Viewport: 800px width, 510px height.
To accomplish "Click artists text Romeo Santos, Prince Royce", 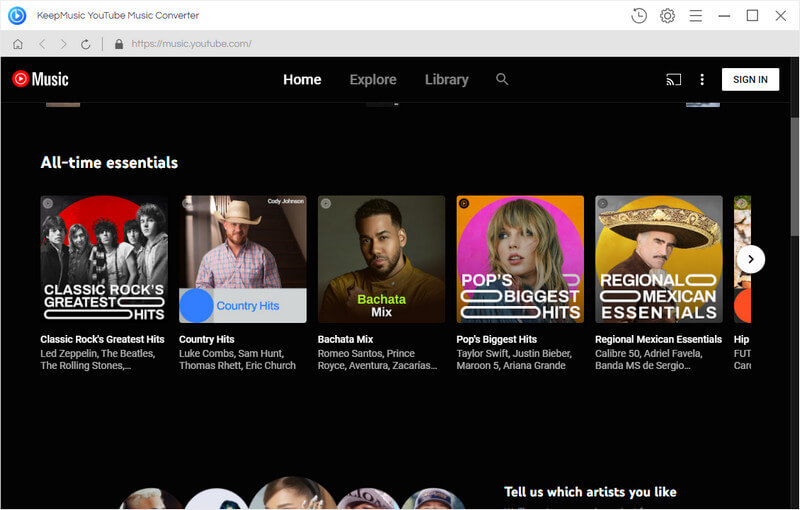I will click(x=378, y=360).
